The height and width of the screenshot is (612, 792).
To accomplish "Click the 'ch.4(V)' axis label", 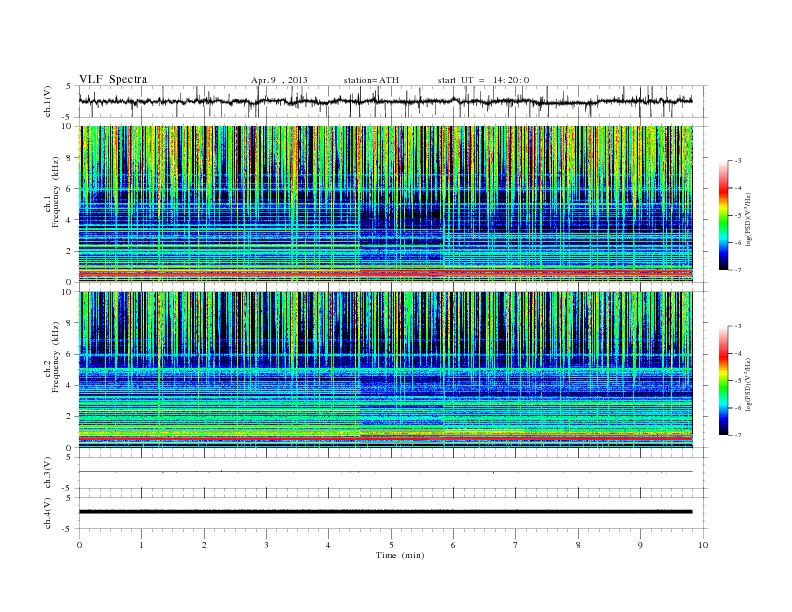I will click(x=48, y=513).
